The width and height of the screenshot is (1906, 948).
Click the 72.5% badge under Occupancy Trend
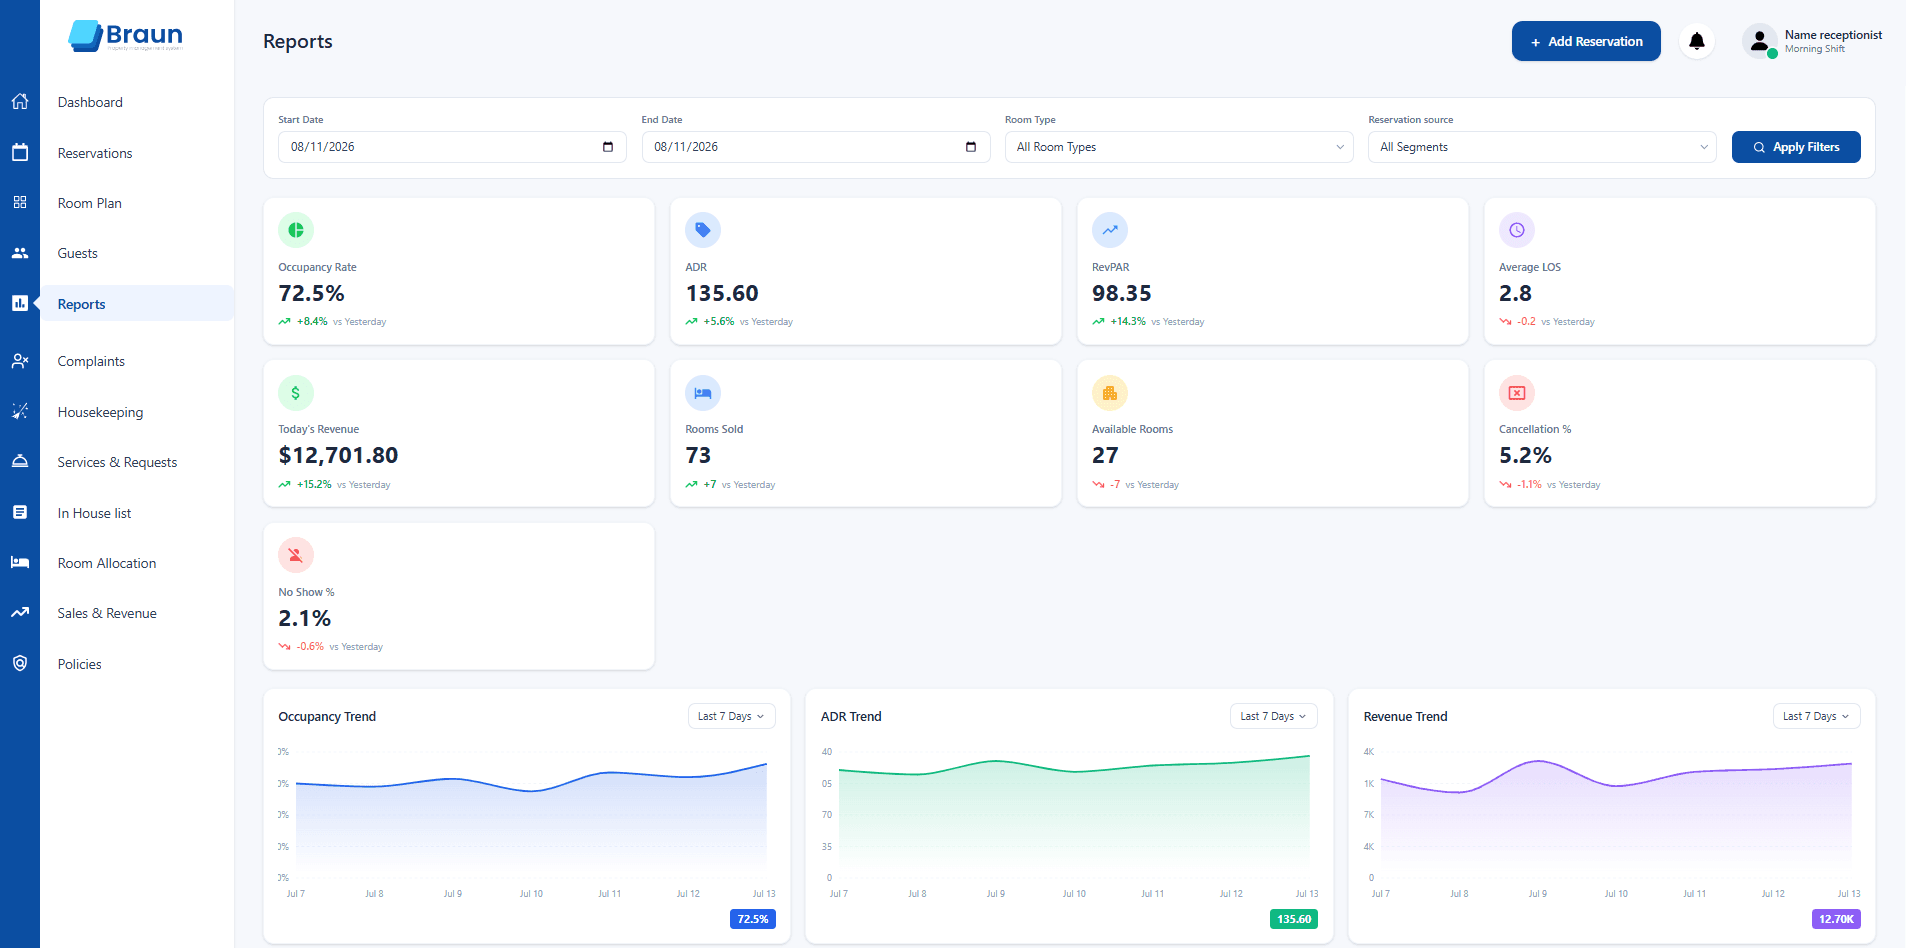pos(753,919)
